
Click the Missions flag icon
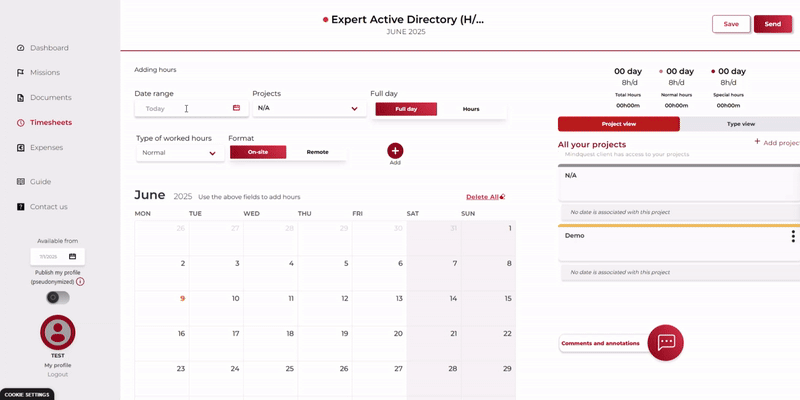[x=20, y=72]
